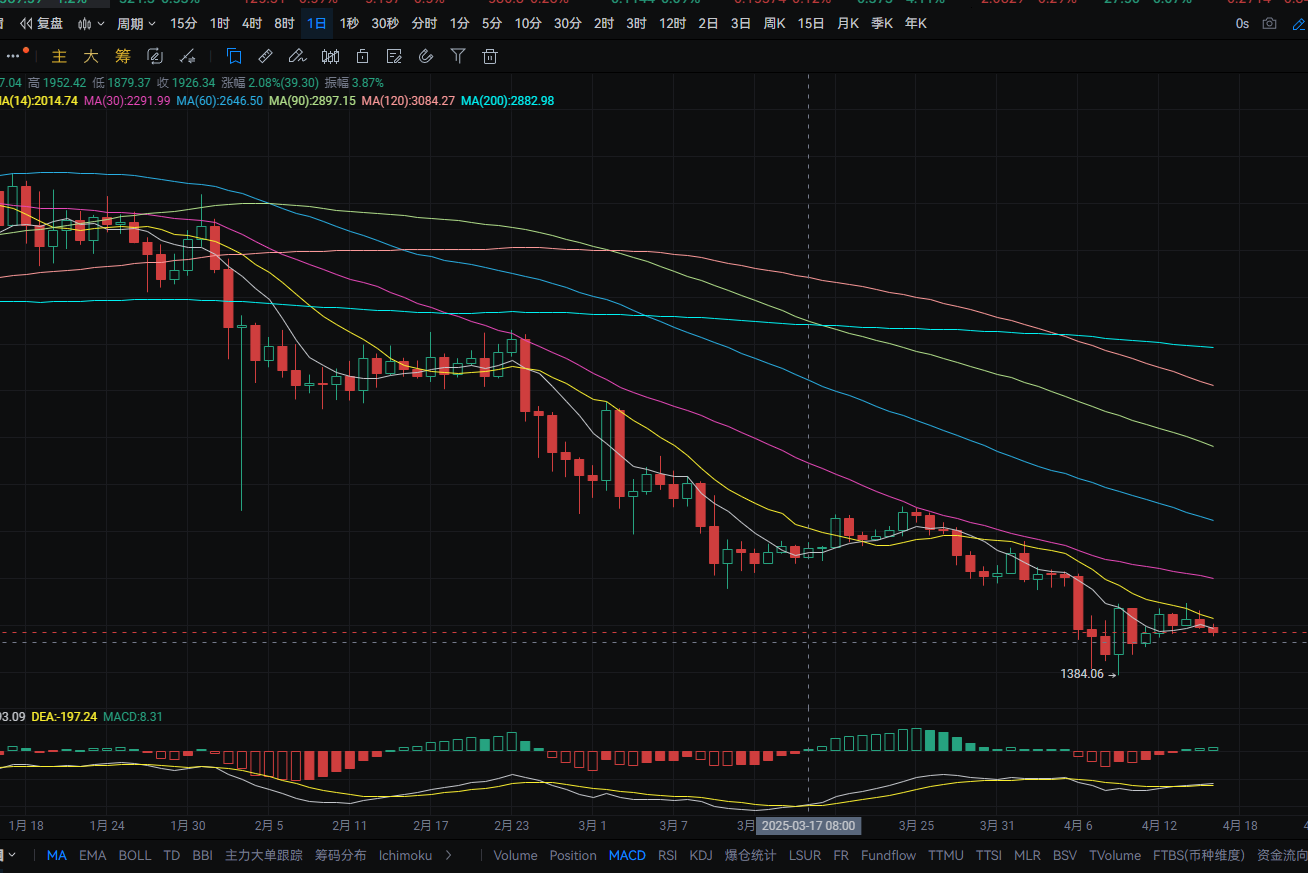Click the blue bookmark flag icon
Image resolution: width=1308 pixels, height=873 pixels.
pyautogui.click(x=234, y=57)
